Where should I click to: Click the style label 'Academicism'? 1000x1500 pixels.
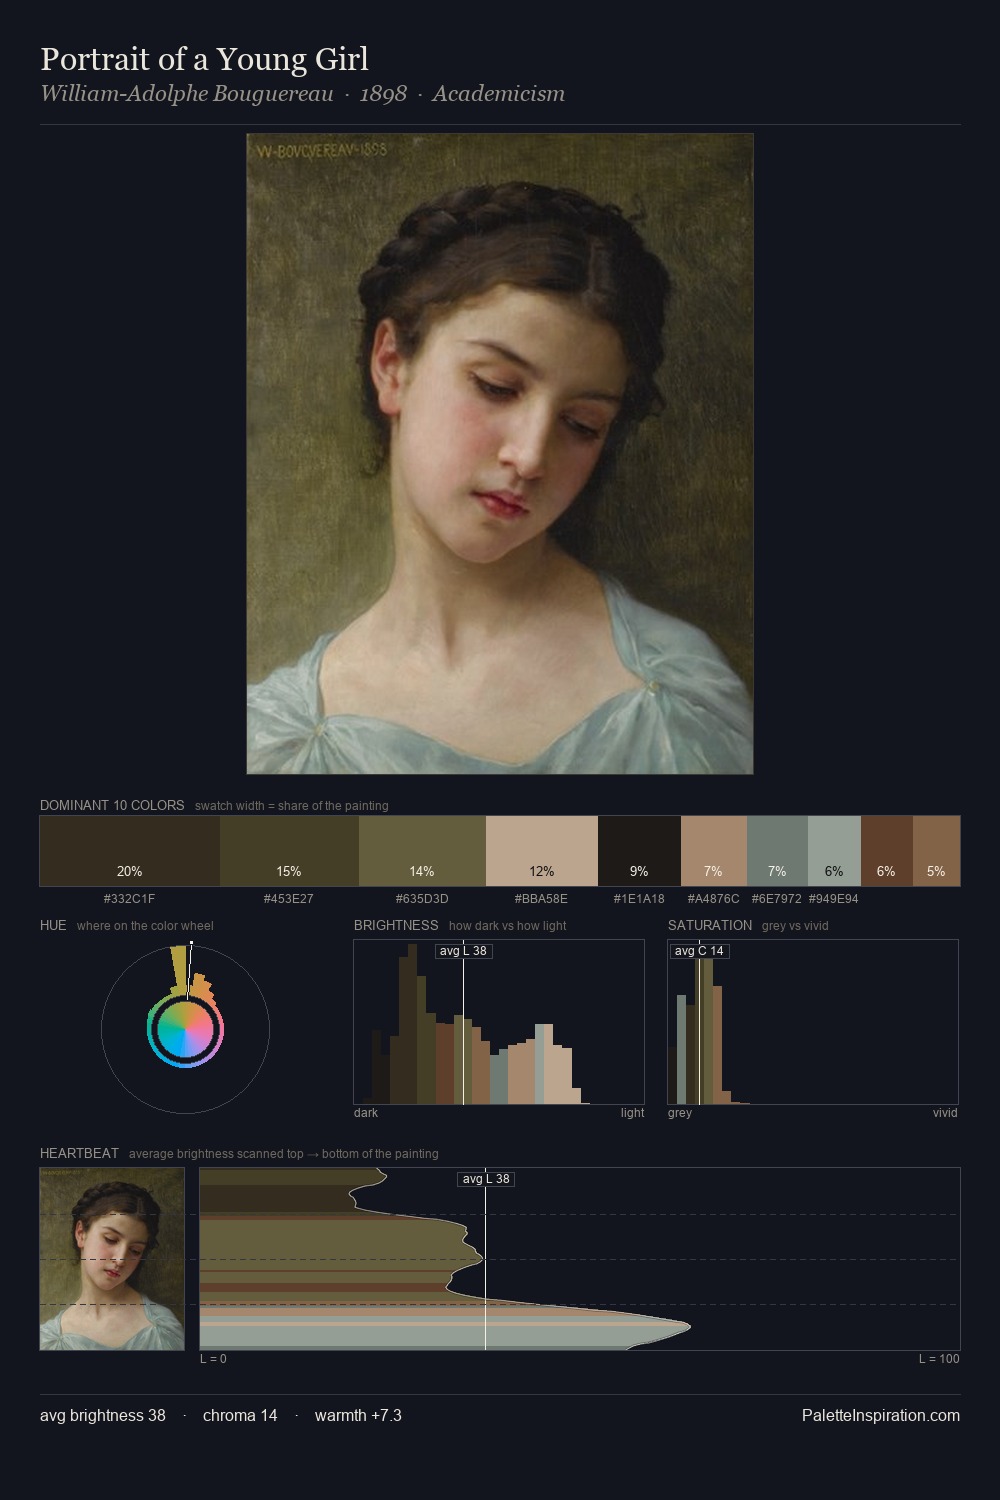pos(499,94)
